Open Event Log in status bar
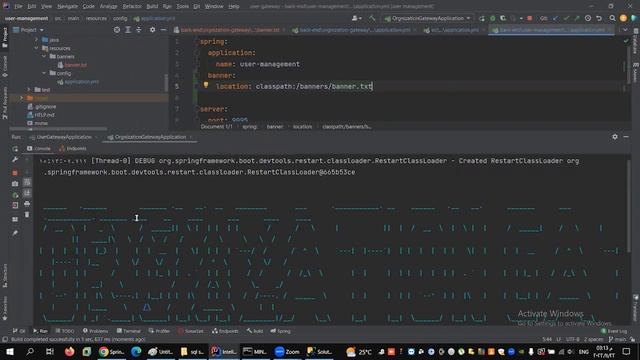 point(614,331)
